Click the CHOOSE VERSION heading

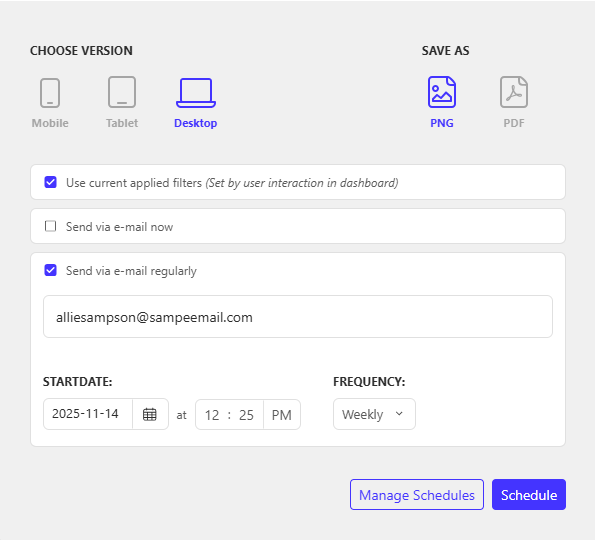click(81, 50)
